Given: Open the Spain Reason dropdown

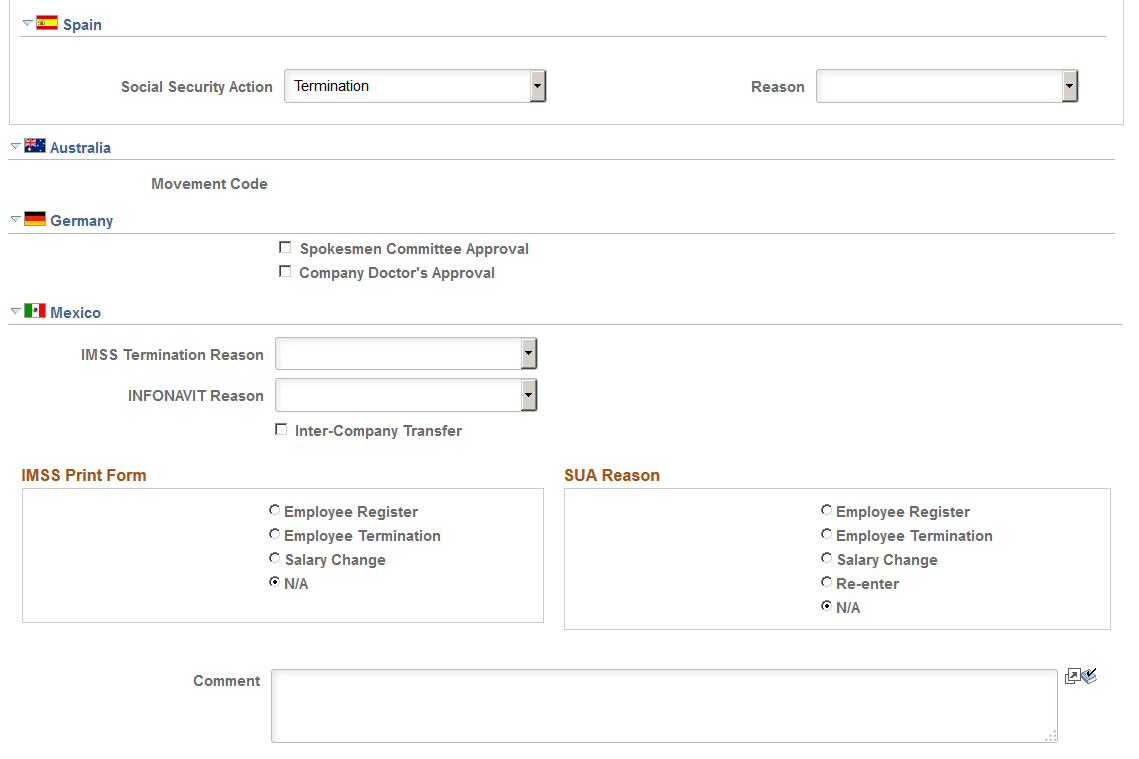Looking at the screenshot, I should pyautogui.click(x=947, y=86).
